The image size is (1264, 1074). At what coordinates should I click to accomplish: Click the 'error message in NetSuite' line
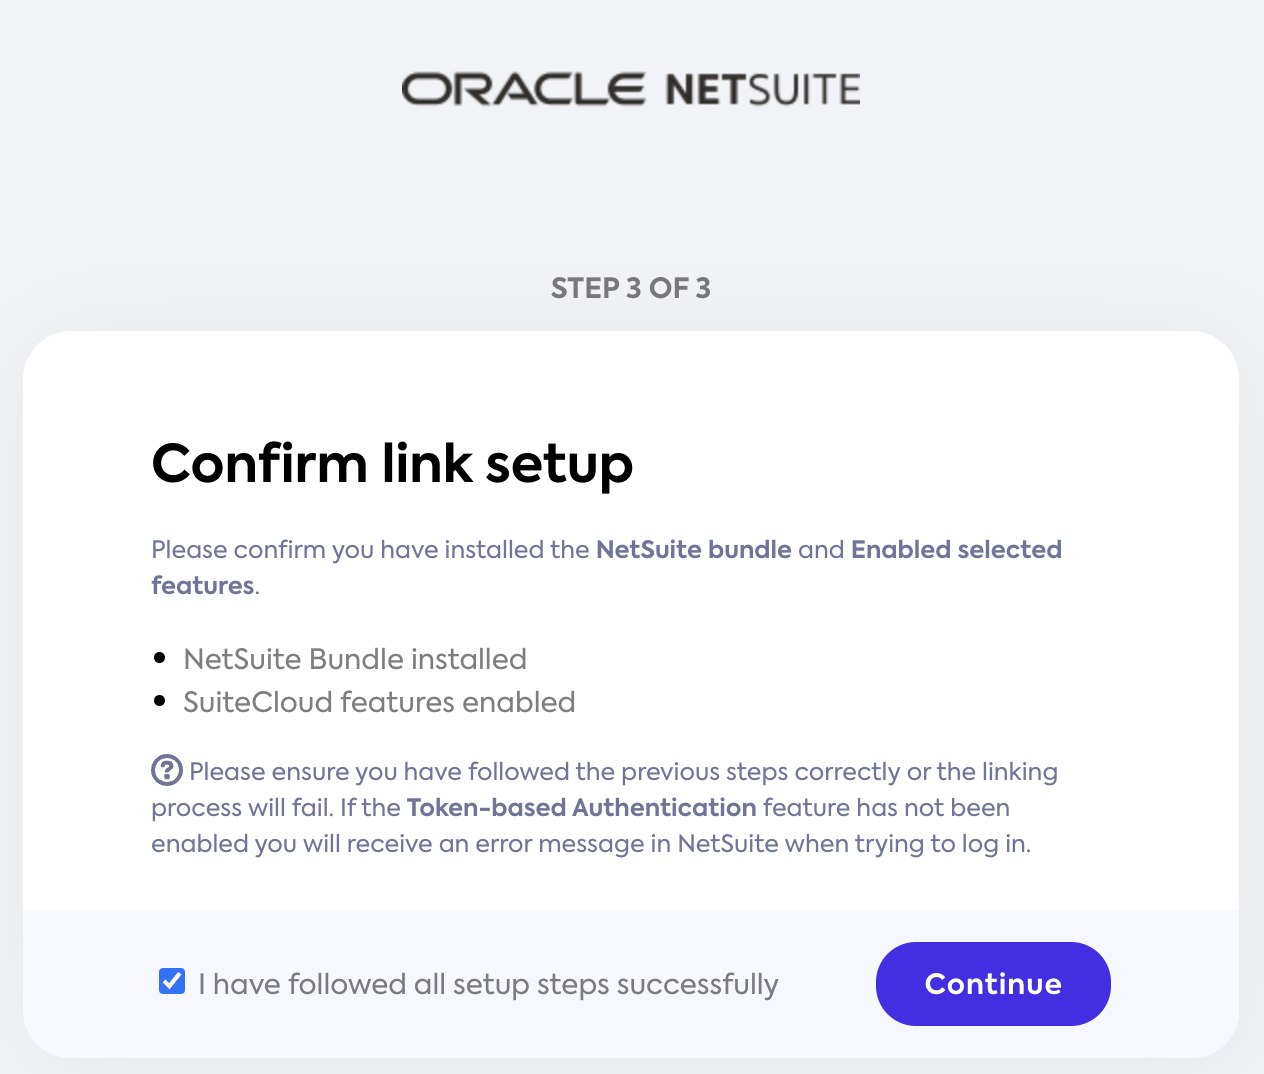(x=590, y=843)
